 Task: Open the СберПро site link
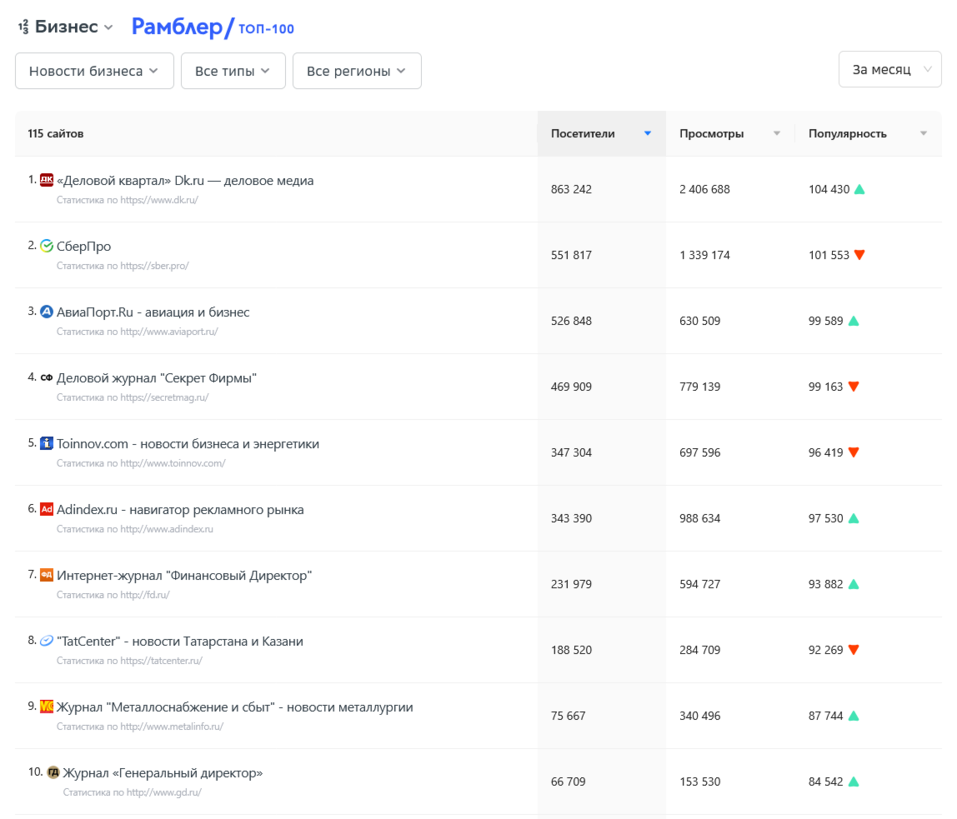click(84, 247)
